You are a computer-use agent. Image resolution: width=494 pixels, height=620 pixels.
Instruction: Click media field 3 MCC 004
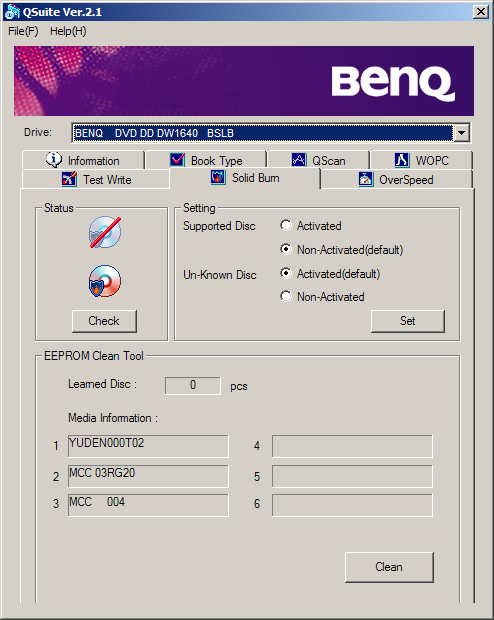pos(148,505)
